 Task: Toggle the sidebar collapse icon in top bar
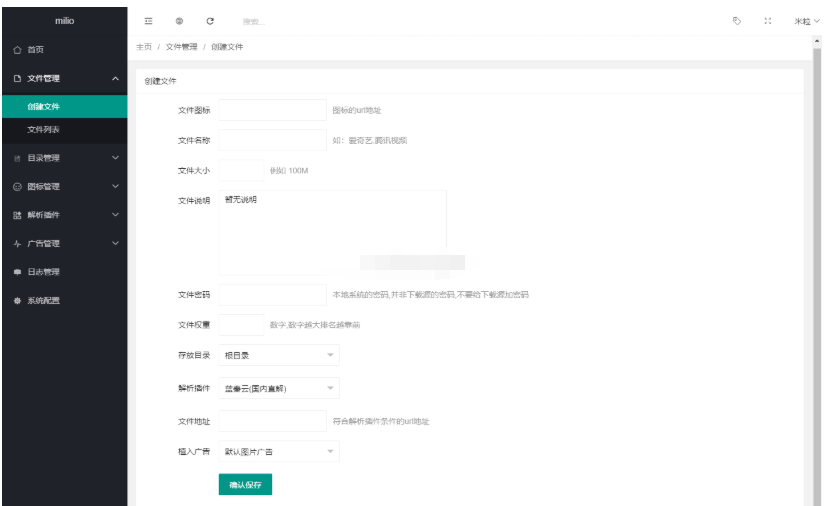pos(148,21)
